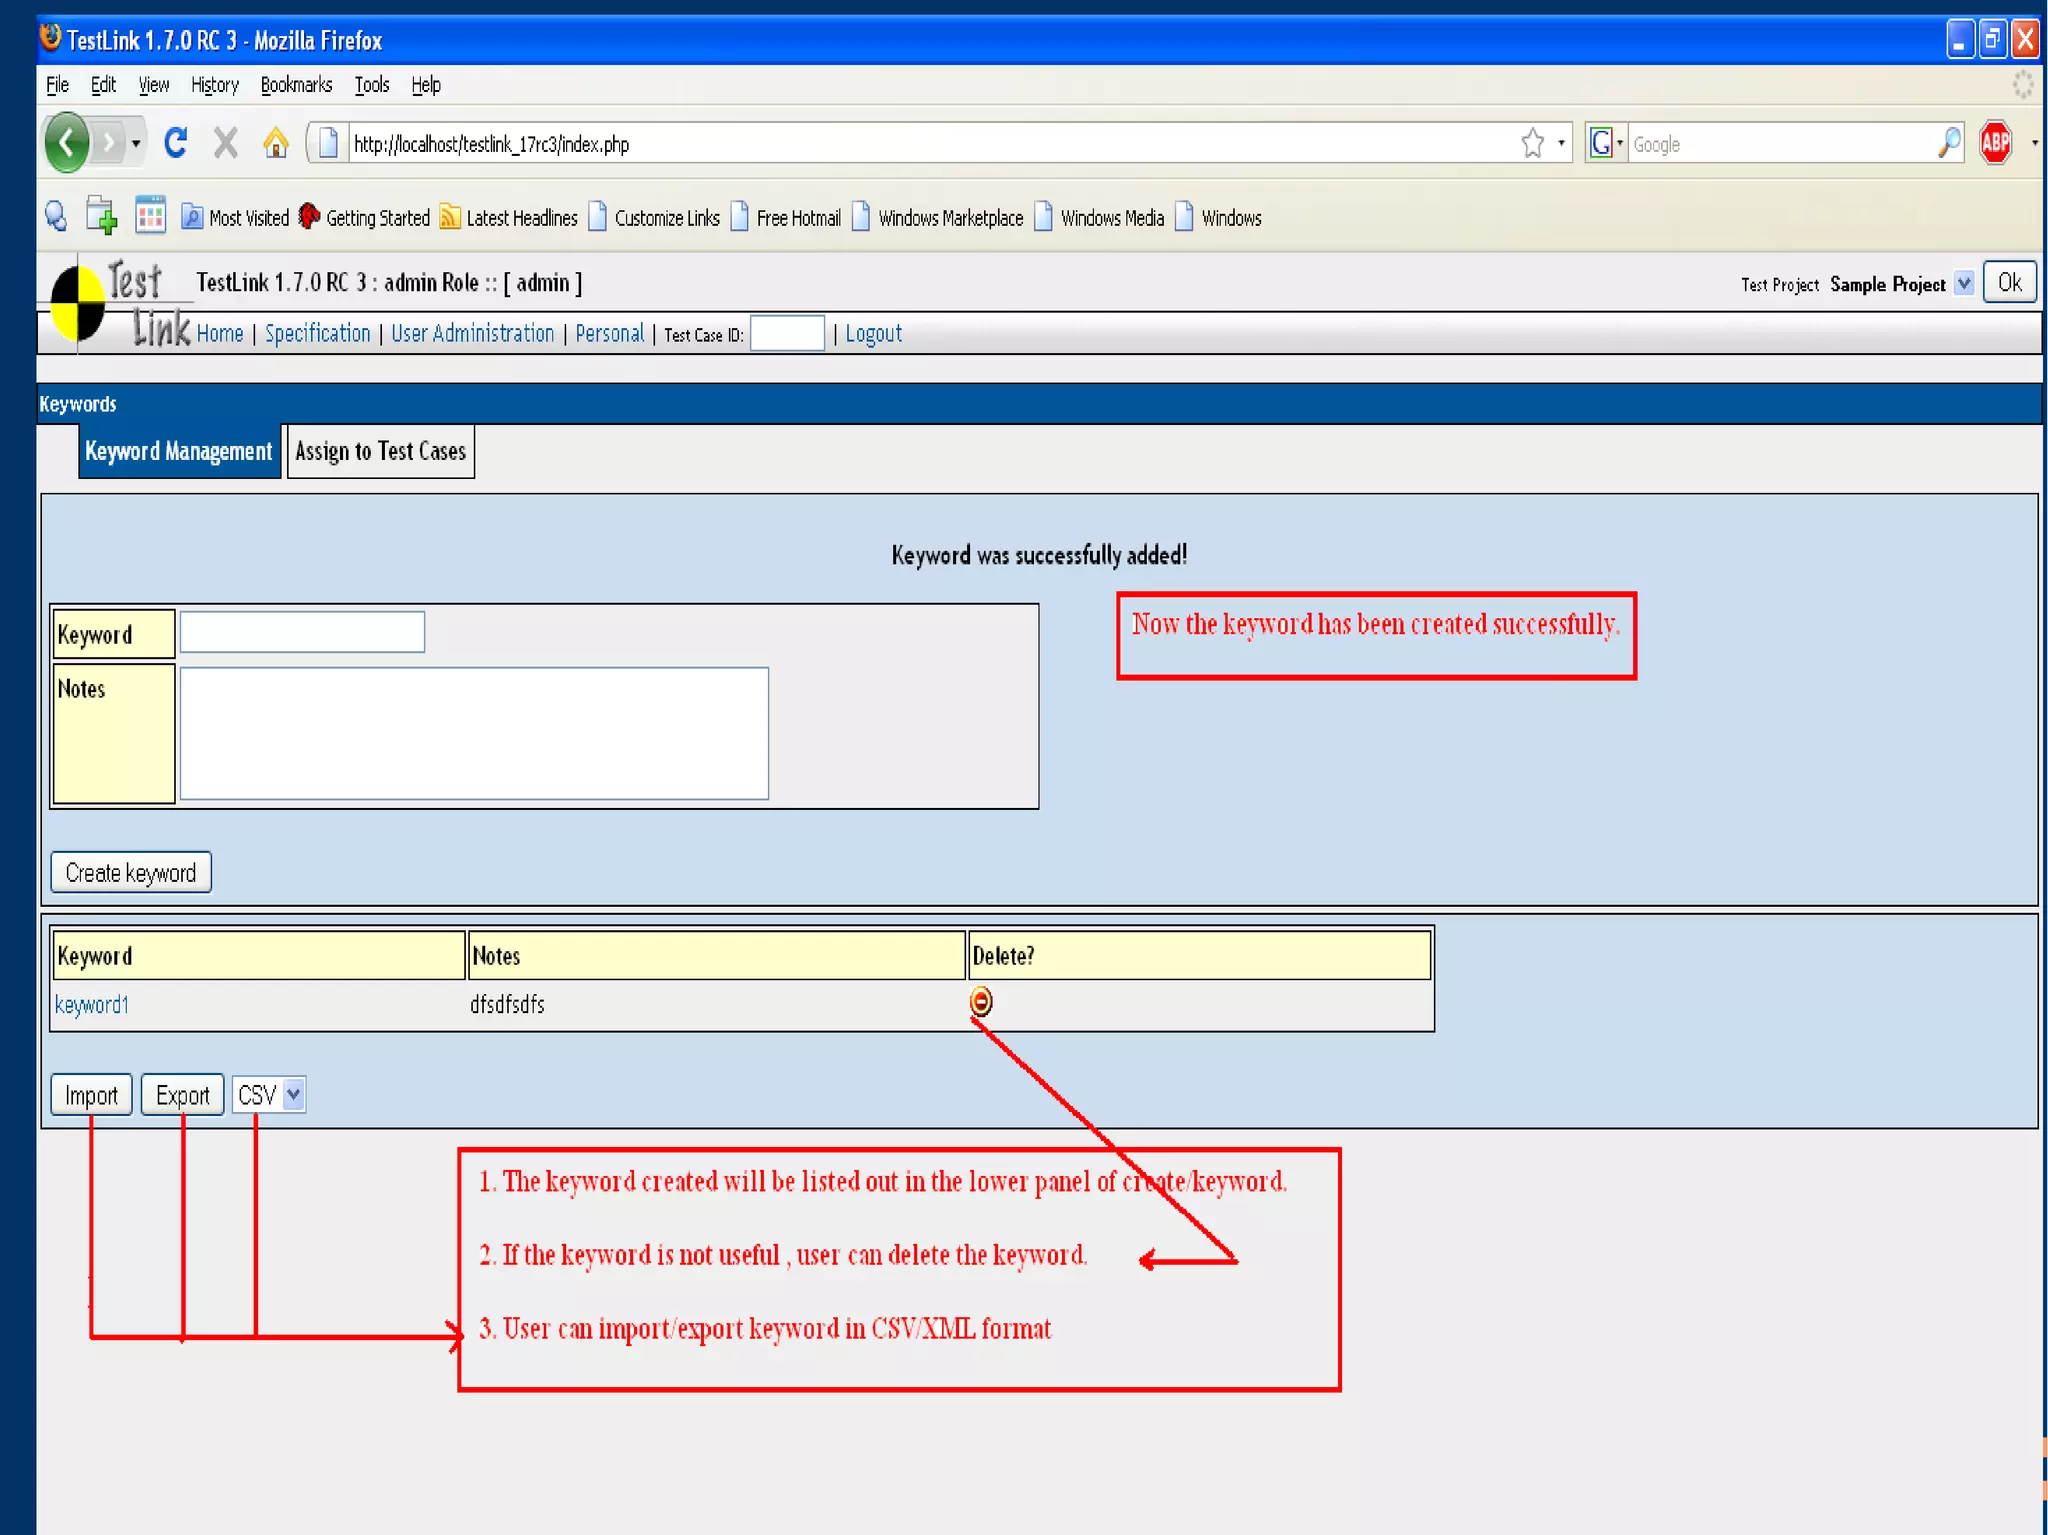Click the Adblock Plus ABP icon
Viewport: 2048px width, 1535px height.
(x=1996, y=143)
